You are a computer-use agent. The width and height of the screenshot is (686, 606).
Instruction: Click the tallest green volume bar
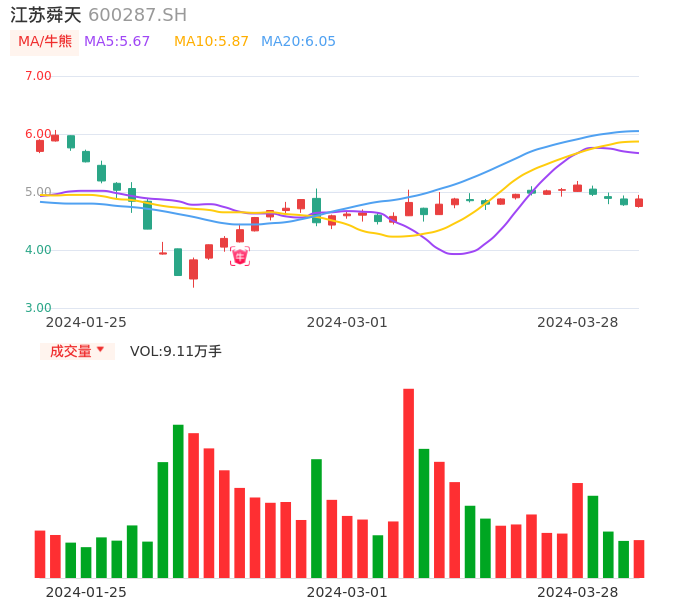(178, 501)
